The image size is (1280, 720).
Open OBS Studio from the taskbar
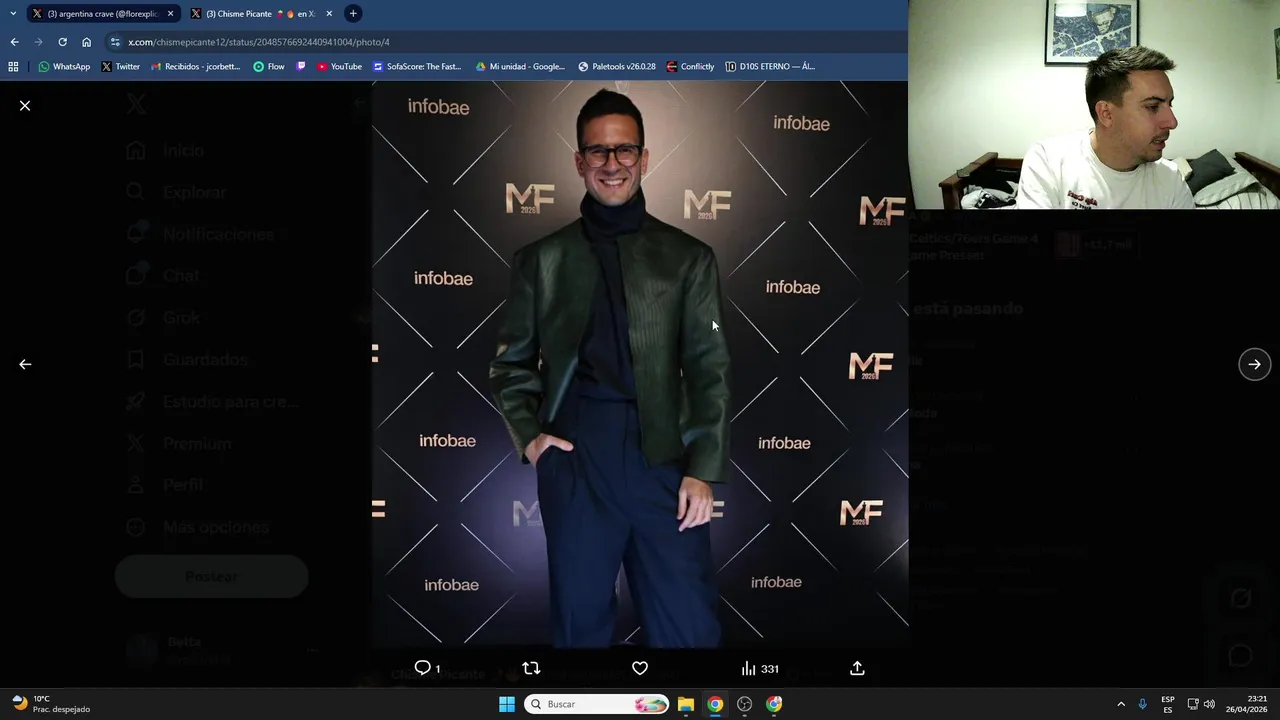tap(744, 704)
